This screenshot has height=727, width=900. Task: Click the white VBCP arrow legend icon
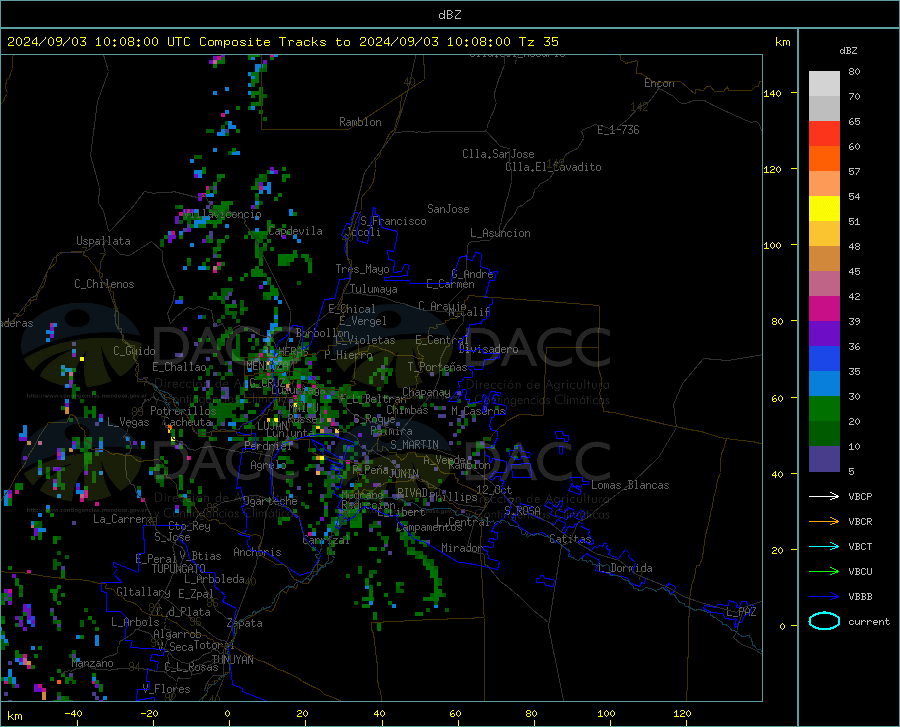coord(824,496)
